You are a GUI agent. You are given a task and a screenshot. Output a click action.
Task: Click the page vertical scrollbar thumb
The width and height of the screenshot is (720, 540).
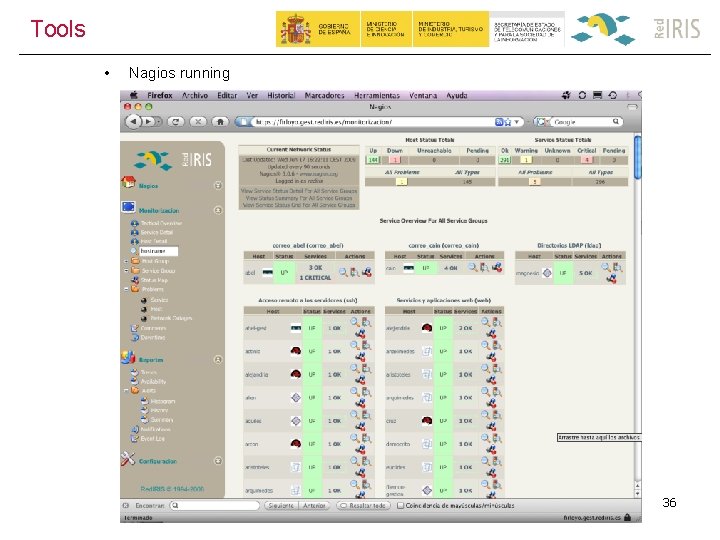point(637,157)
